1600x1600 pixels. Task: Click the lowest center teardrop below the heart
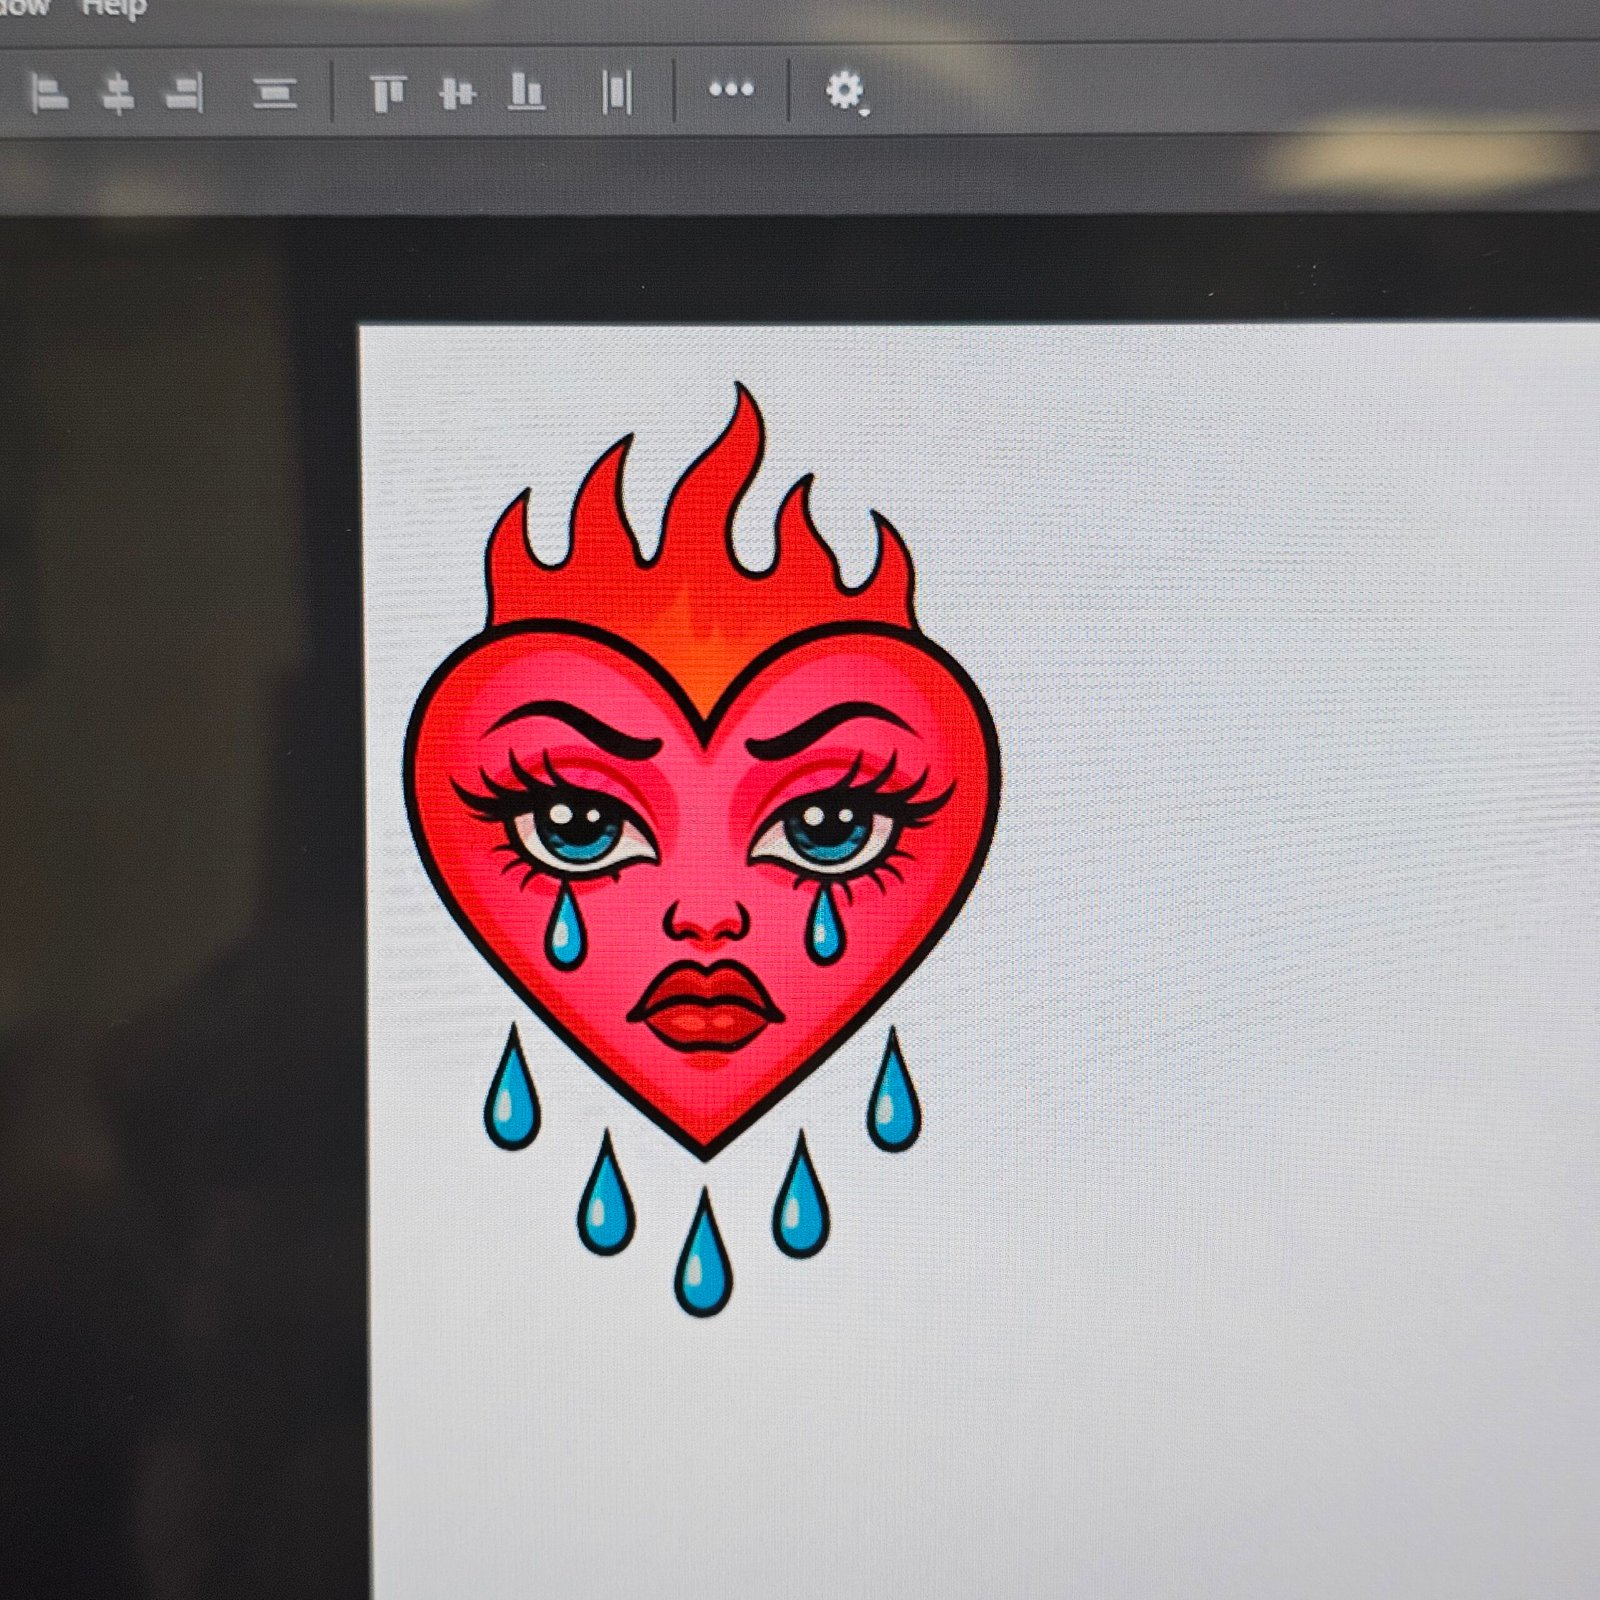click(x=703, y=1260)
